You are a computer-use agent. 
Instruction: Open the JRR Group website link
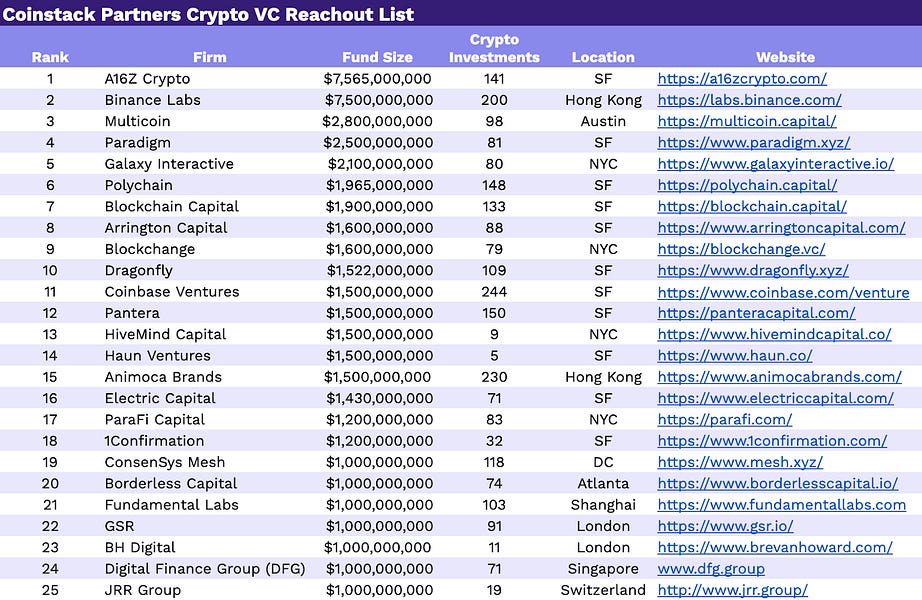coord(731,590)
